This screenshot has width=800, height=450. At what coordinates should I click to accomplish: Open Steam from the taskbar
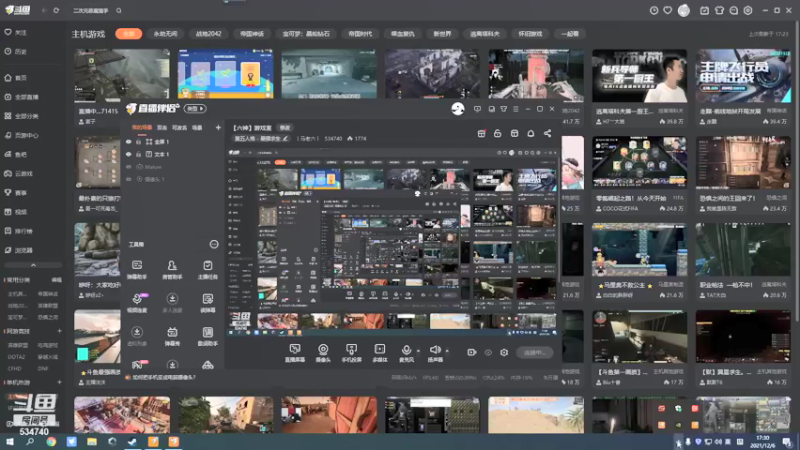coord(132,441)
